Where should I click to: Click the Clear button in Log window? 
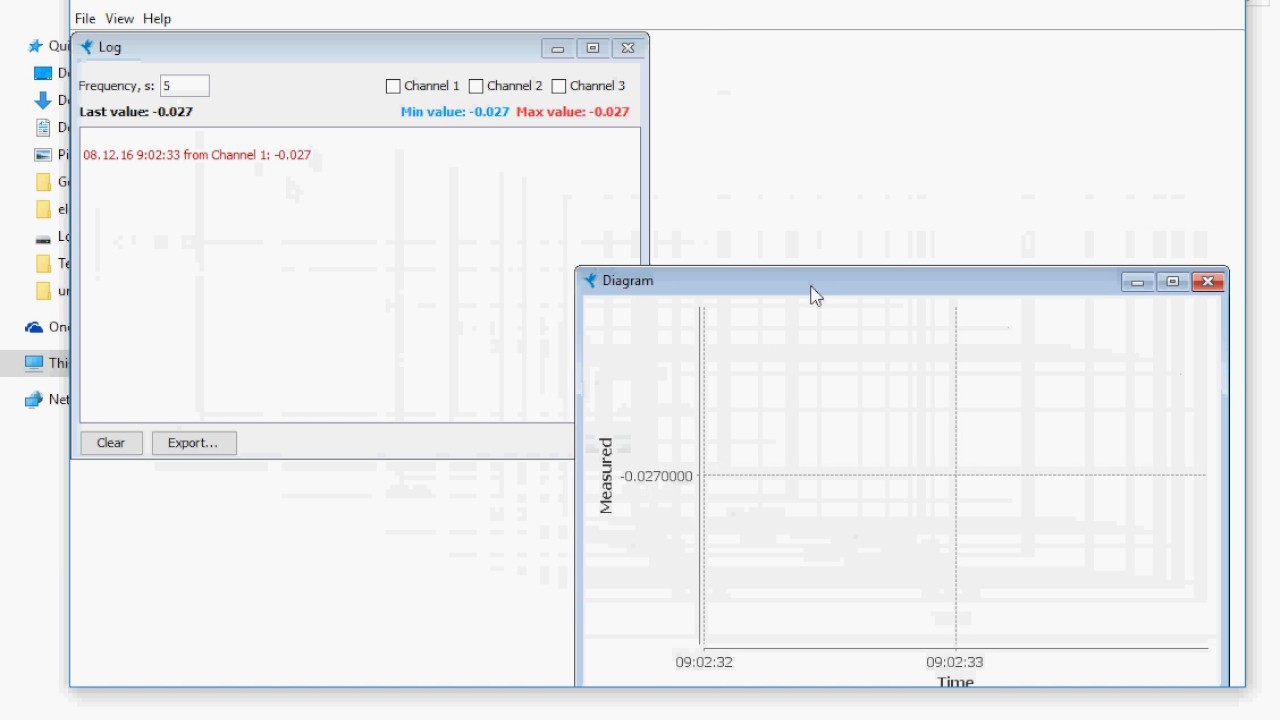click(x=111, y=443)
